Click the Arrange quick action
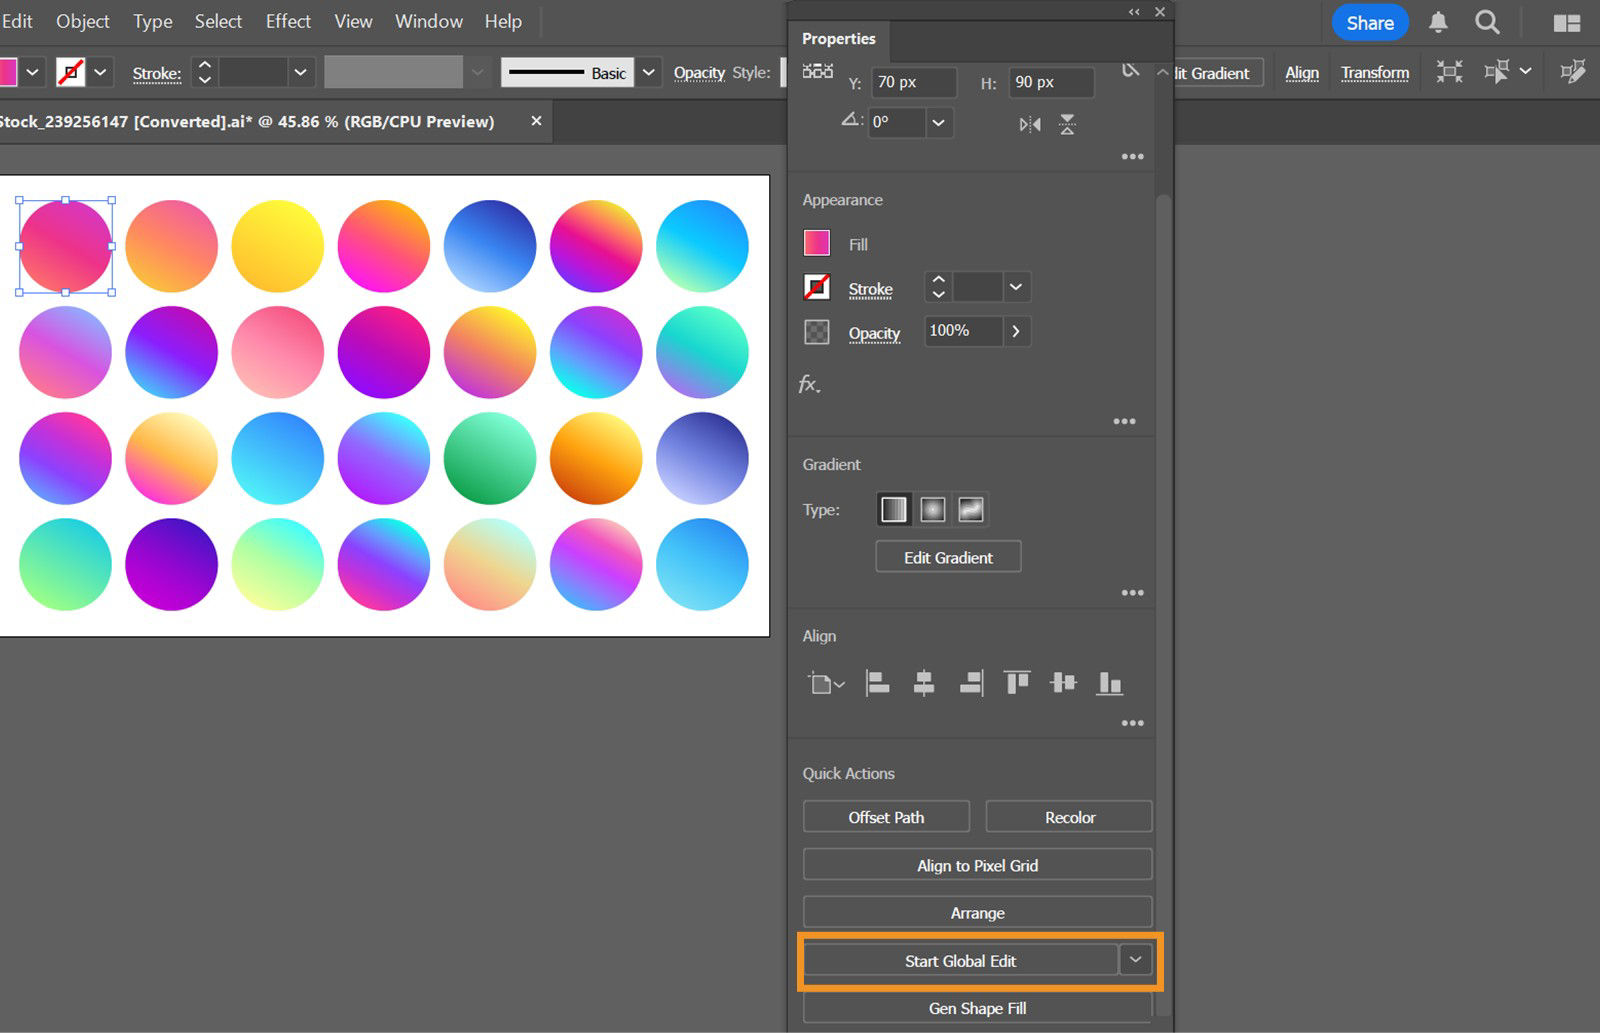 point(977,913)
